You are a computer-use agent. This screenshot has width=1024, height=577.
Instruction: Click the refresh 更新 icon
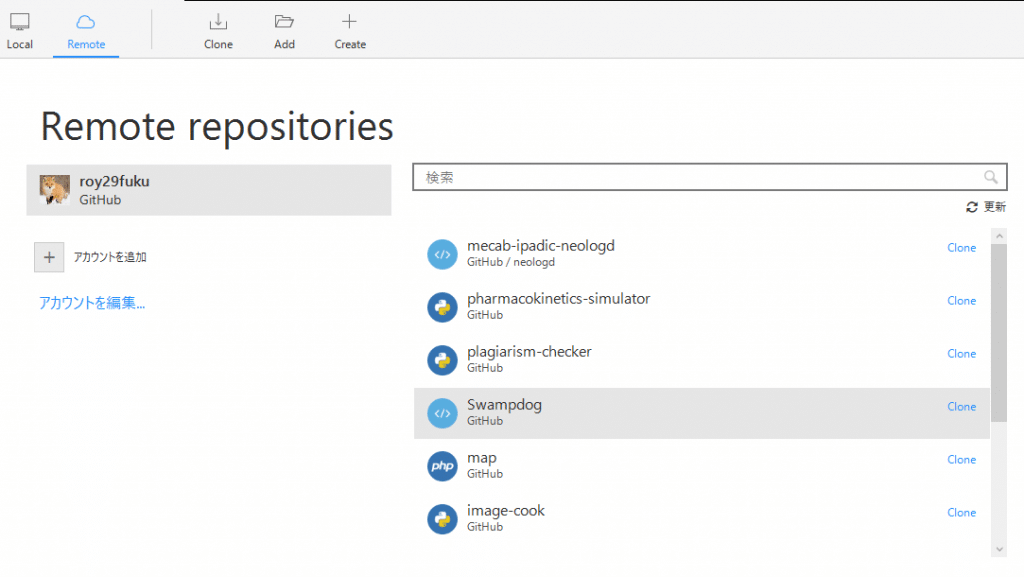point(971,207)
